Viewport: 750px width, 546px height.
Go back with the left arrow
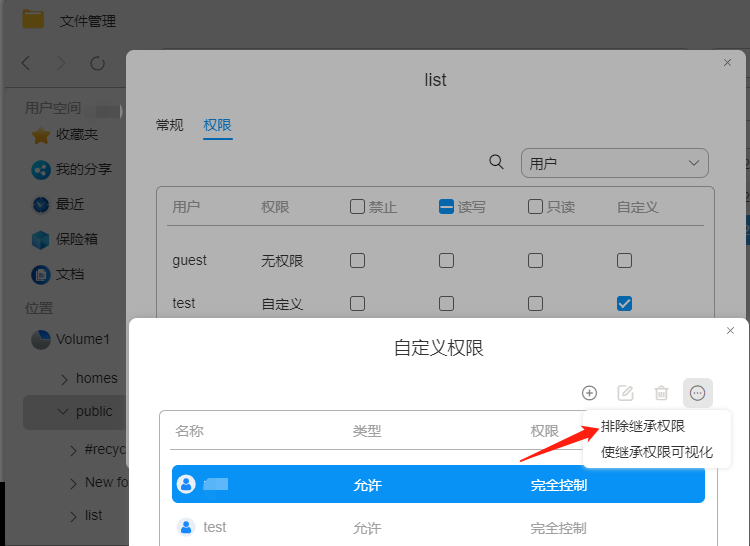tap(26, 63)
